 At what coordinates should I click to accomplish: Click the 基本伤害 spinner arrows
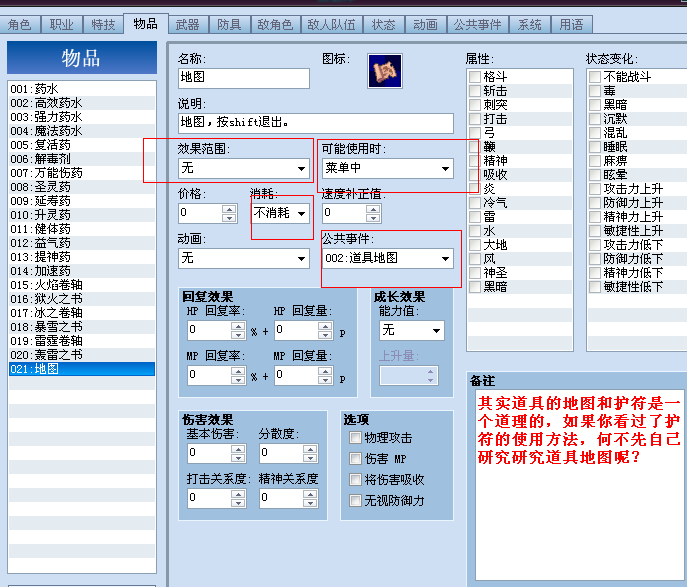pos(238,453)
